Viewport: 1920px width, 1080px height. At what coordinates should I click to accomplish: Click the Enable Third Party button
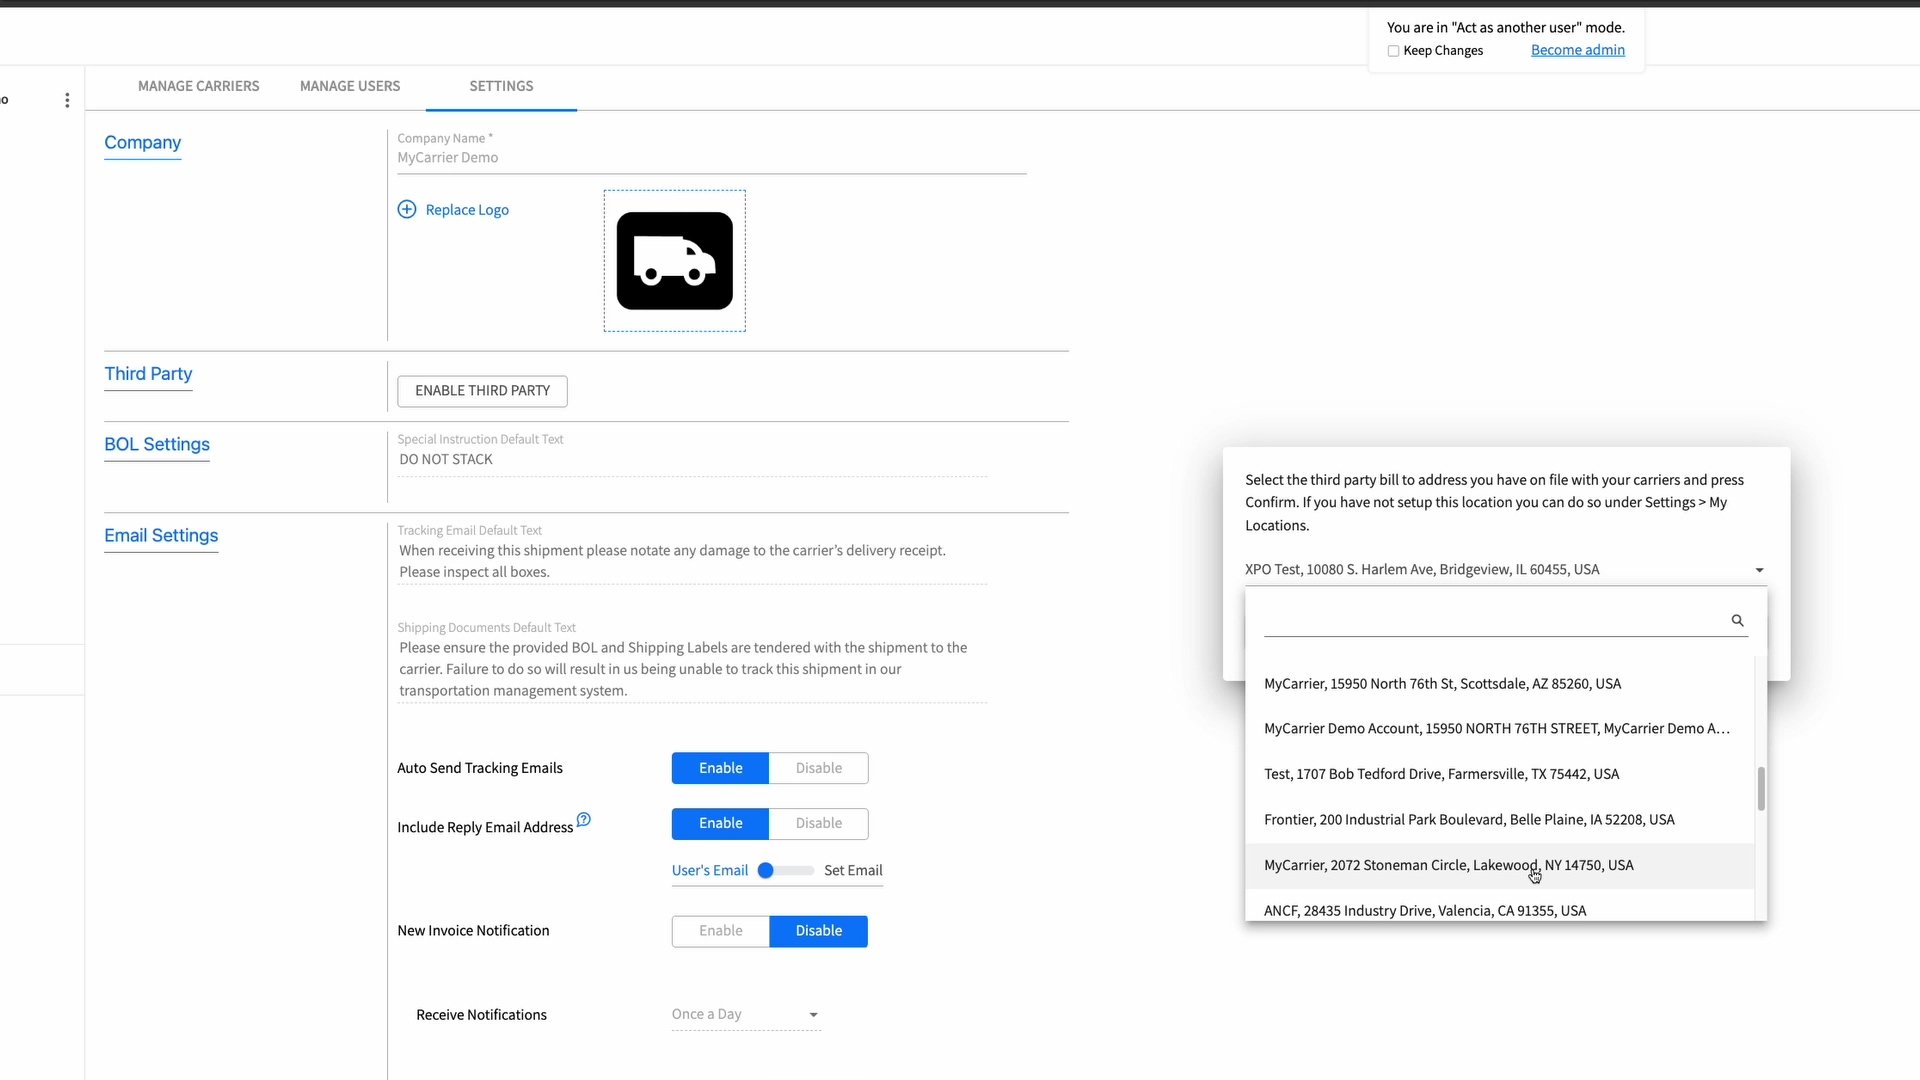tap(482, 391)
